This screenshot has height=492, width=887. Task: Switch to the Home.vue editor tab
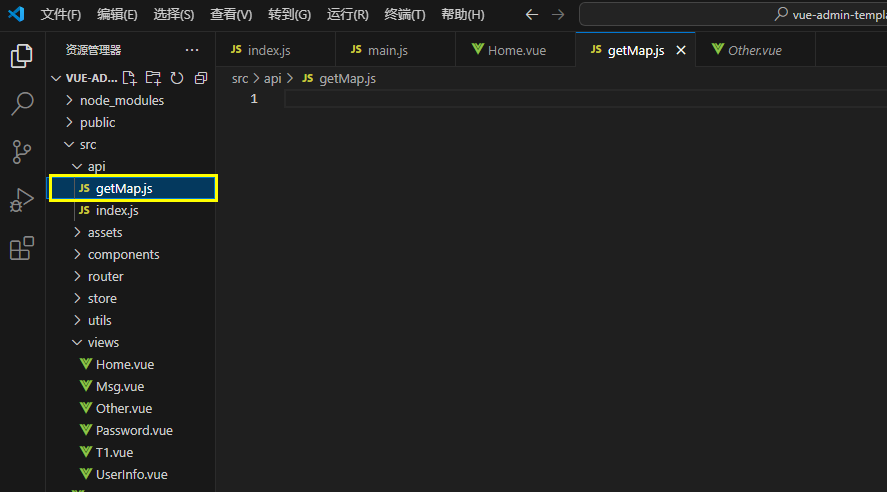tap(515, 50)
